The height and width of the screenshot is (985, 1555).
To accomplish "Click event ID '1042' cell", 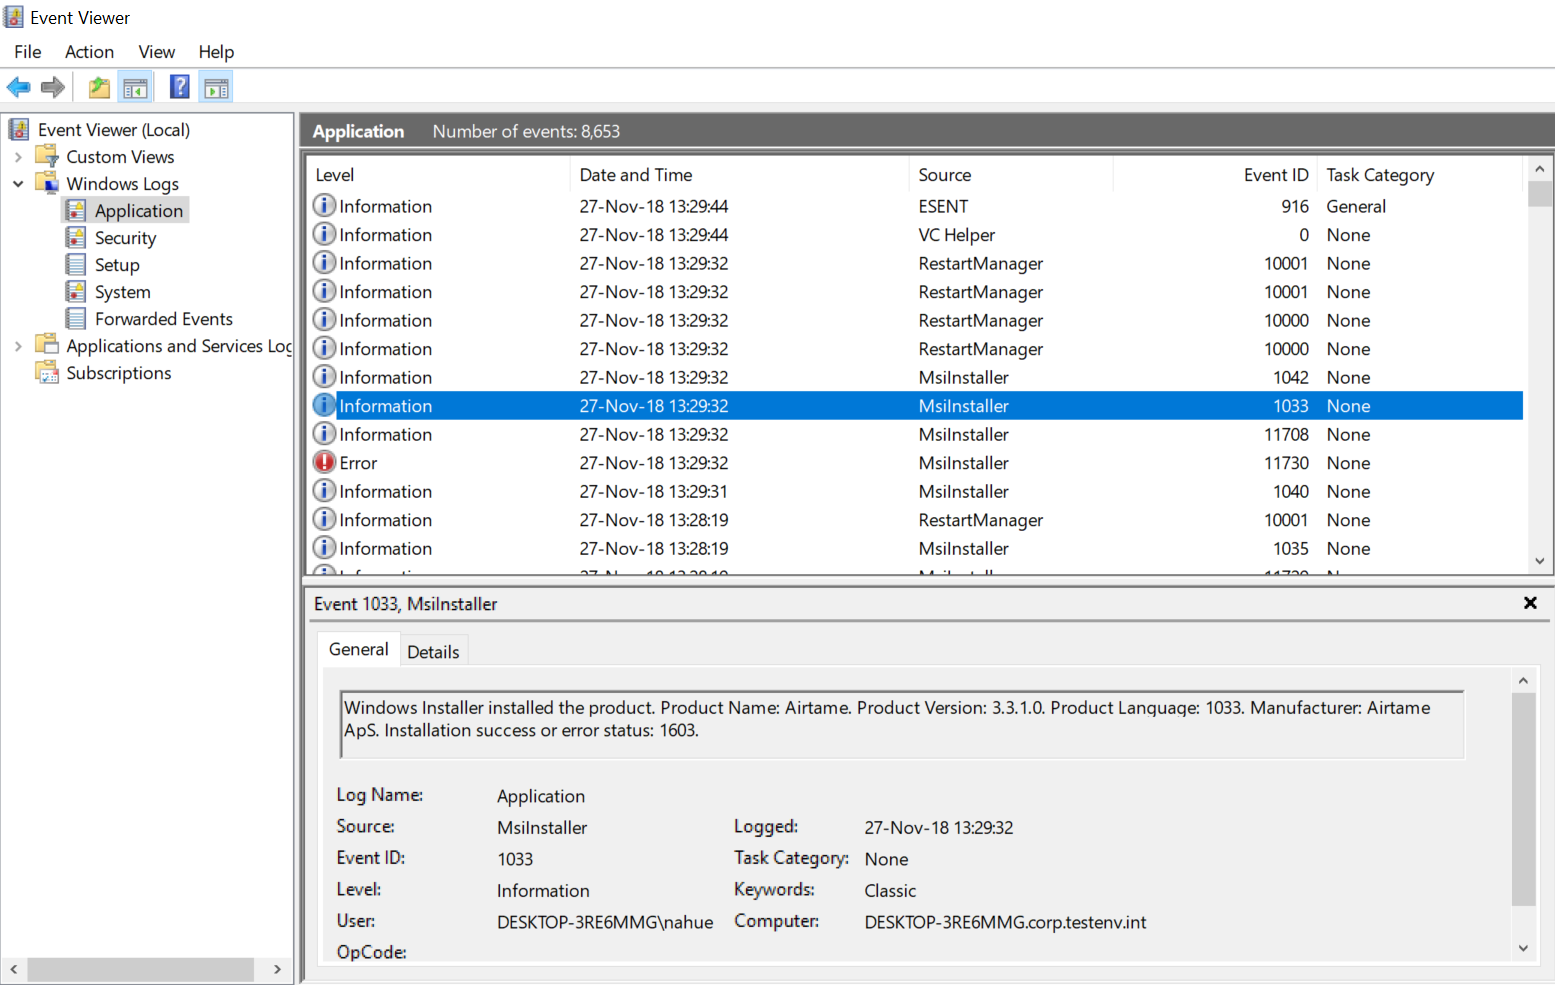I will (1290, 378).
